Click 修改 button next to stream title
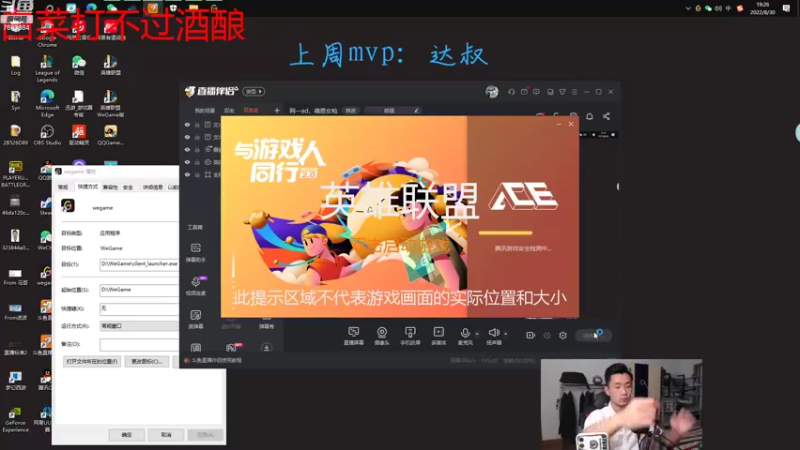 [351, 110]
